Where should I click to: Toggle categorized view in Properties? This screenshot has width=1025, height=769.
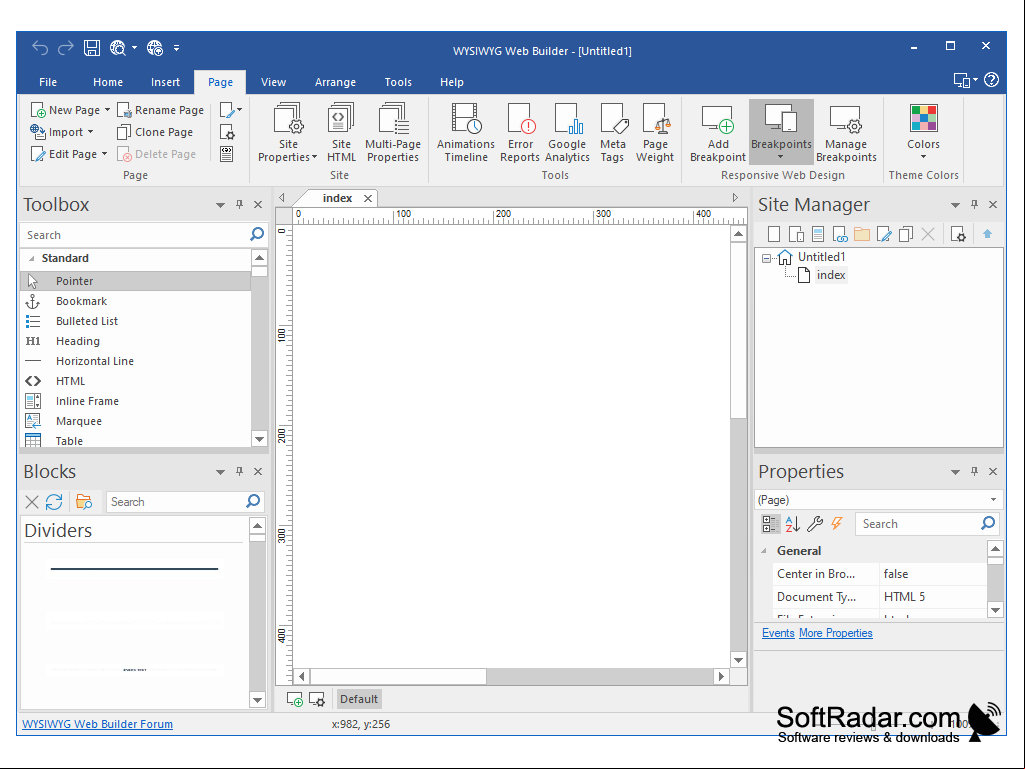coord(771,524)
